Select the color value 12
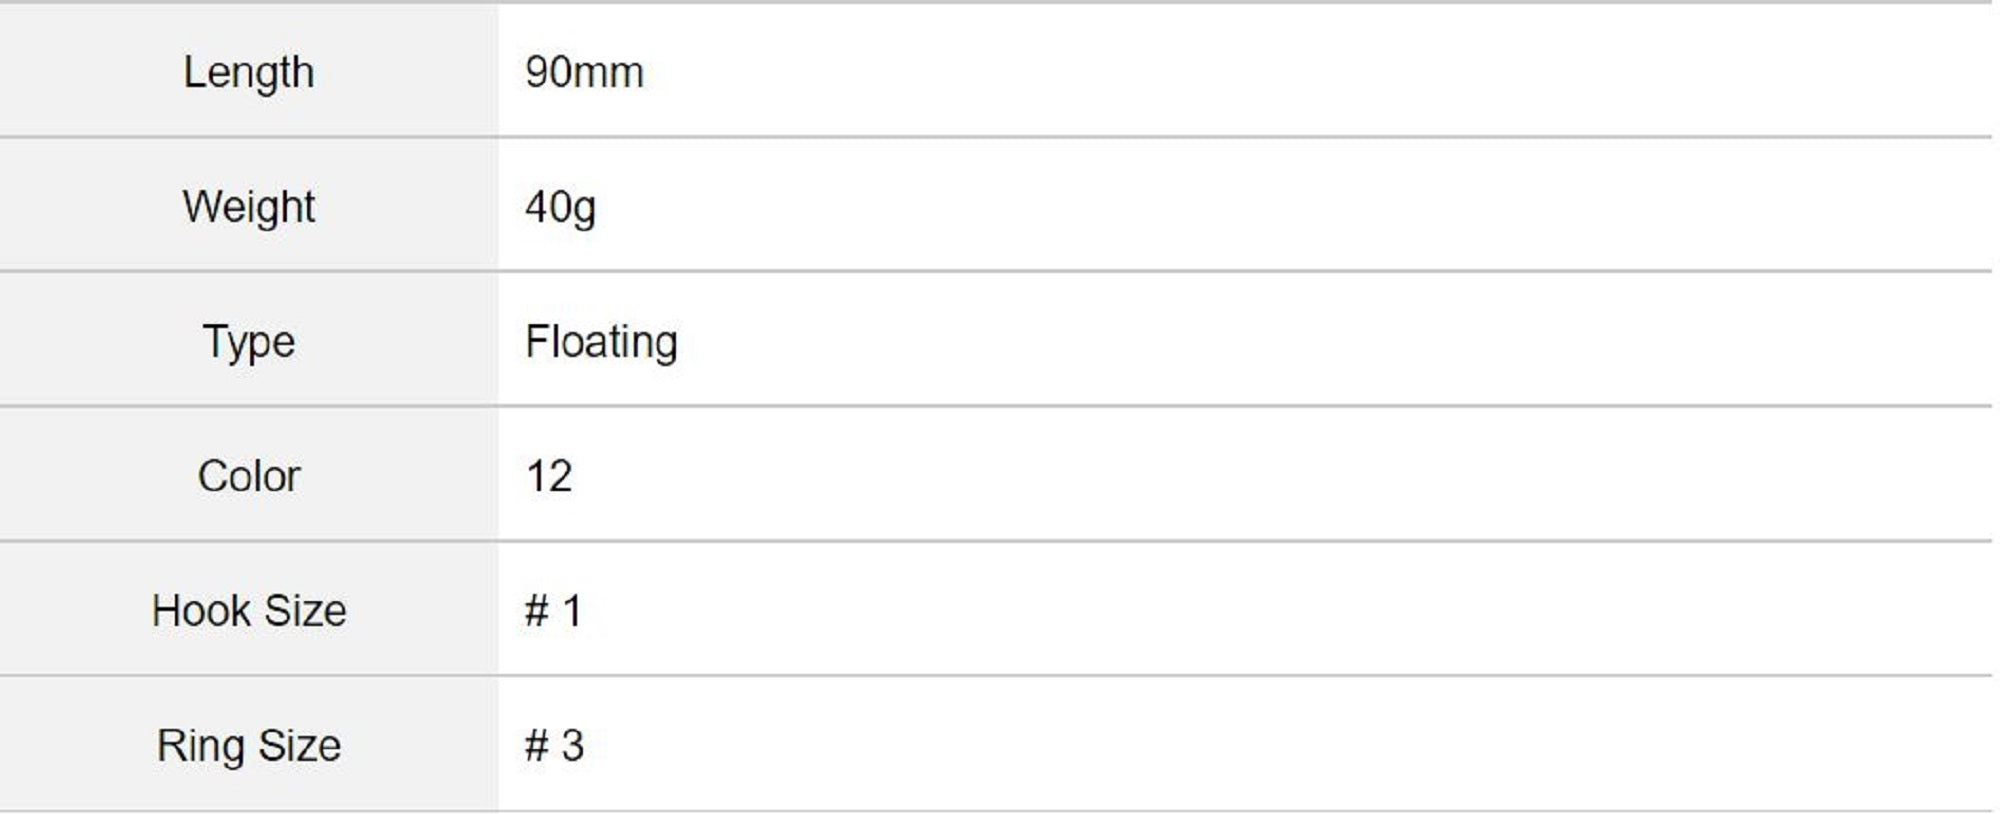Screen dimensions: 2000x814 (548, 476)
